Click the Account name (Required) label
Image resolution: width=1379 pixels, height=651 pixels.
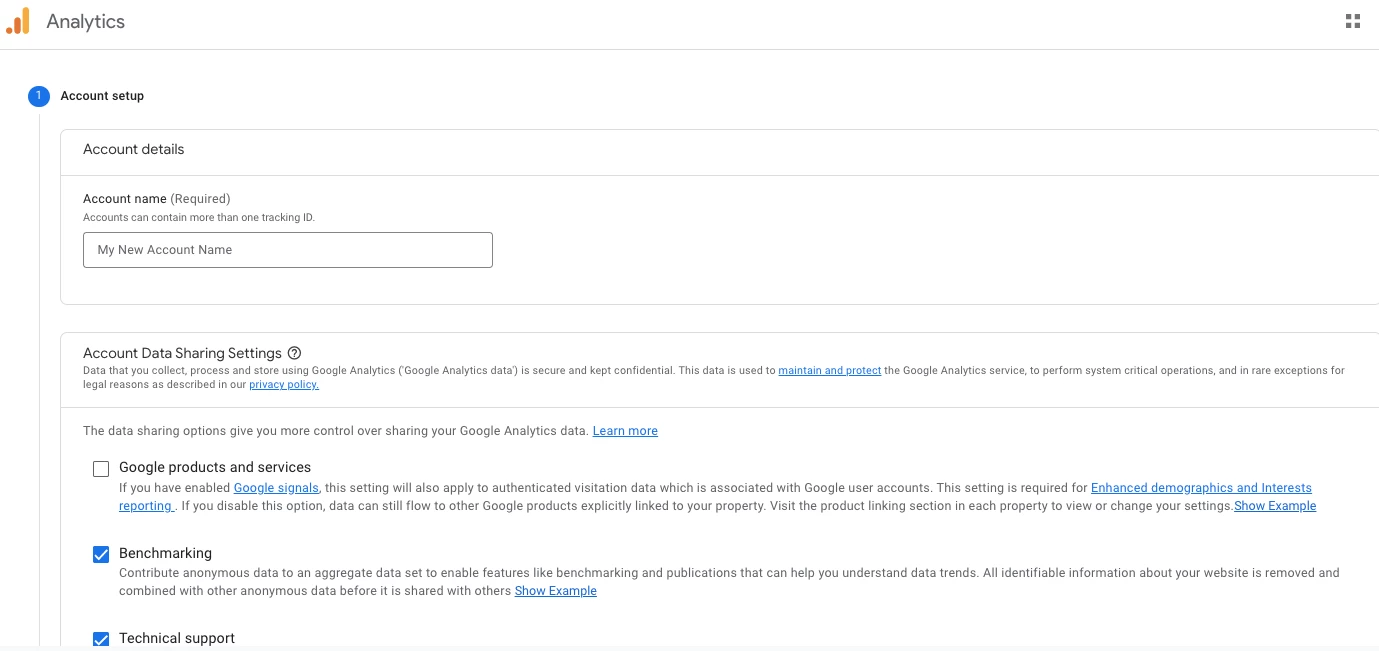156,199
